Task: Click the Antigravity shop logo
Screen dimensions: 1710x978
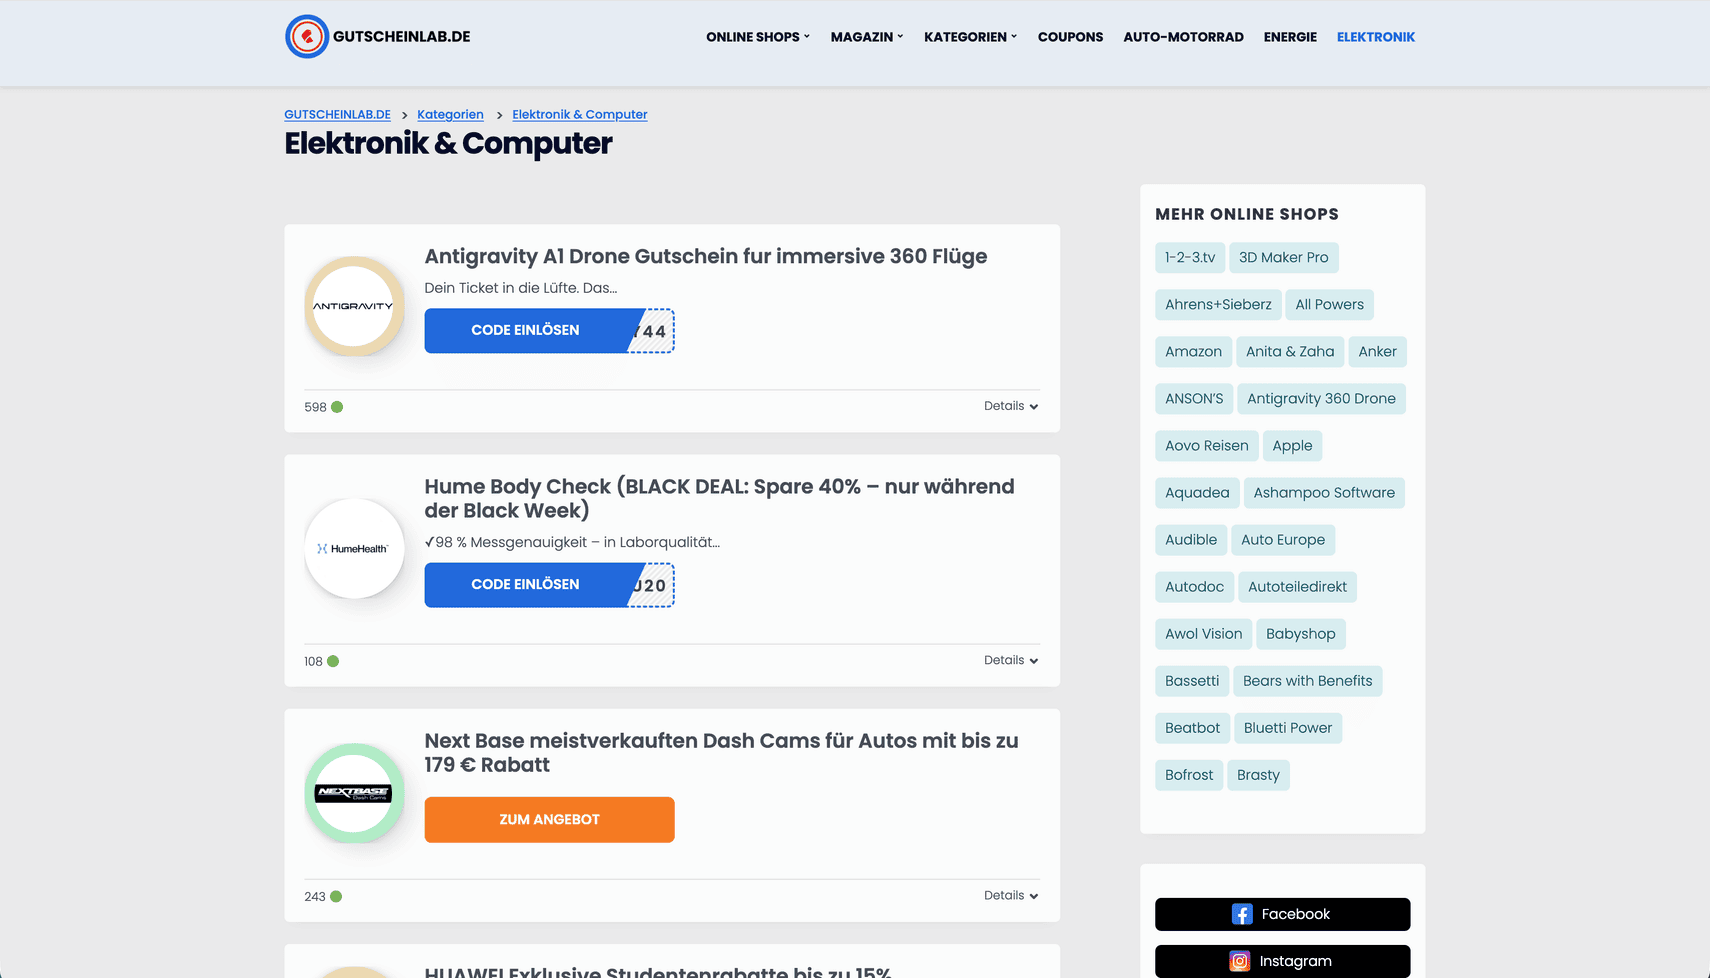Action: pos(354,306)
